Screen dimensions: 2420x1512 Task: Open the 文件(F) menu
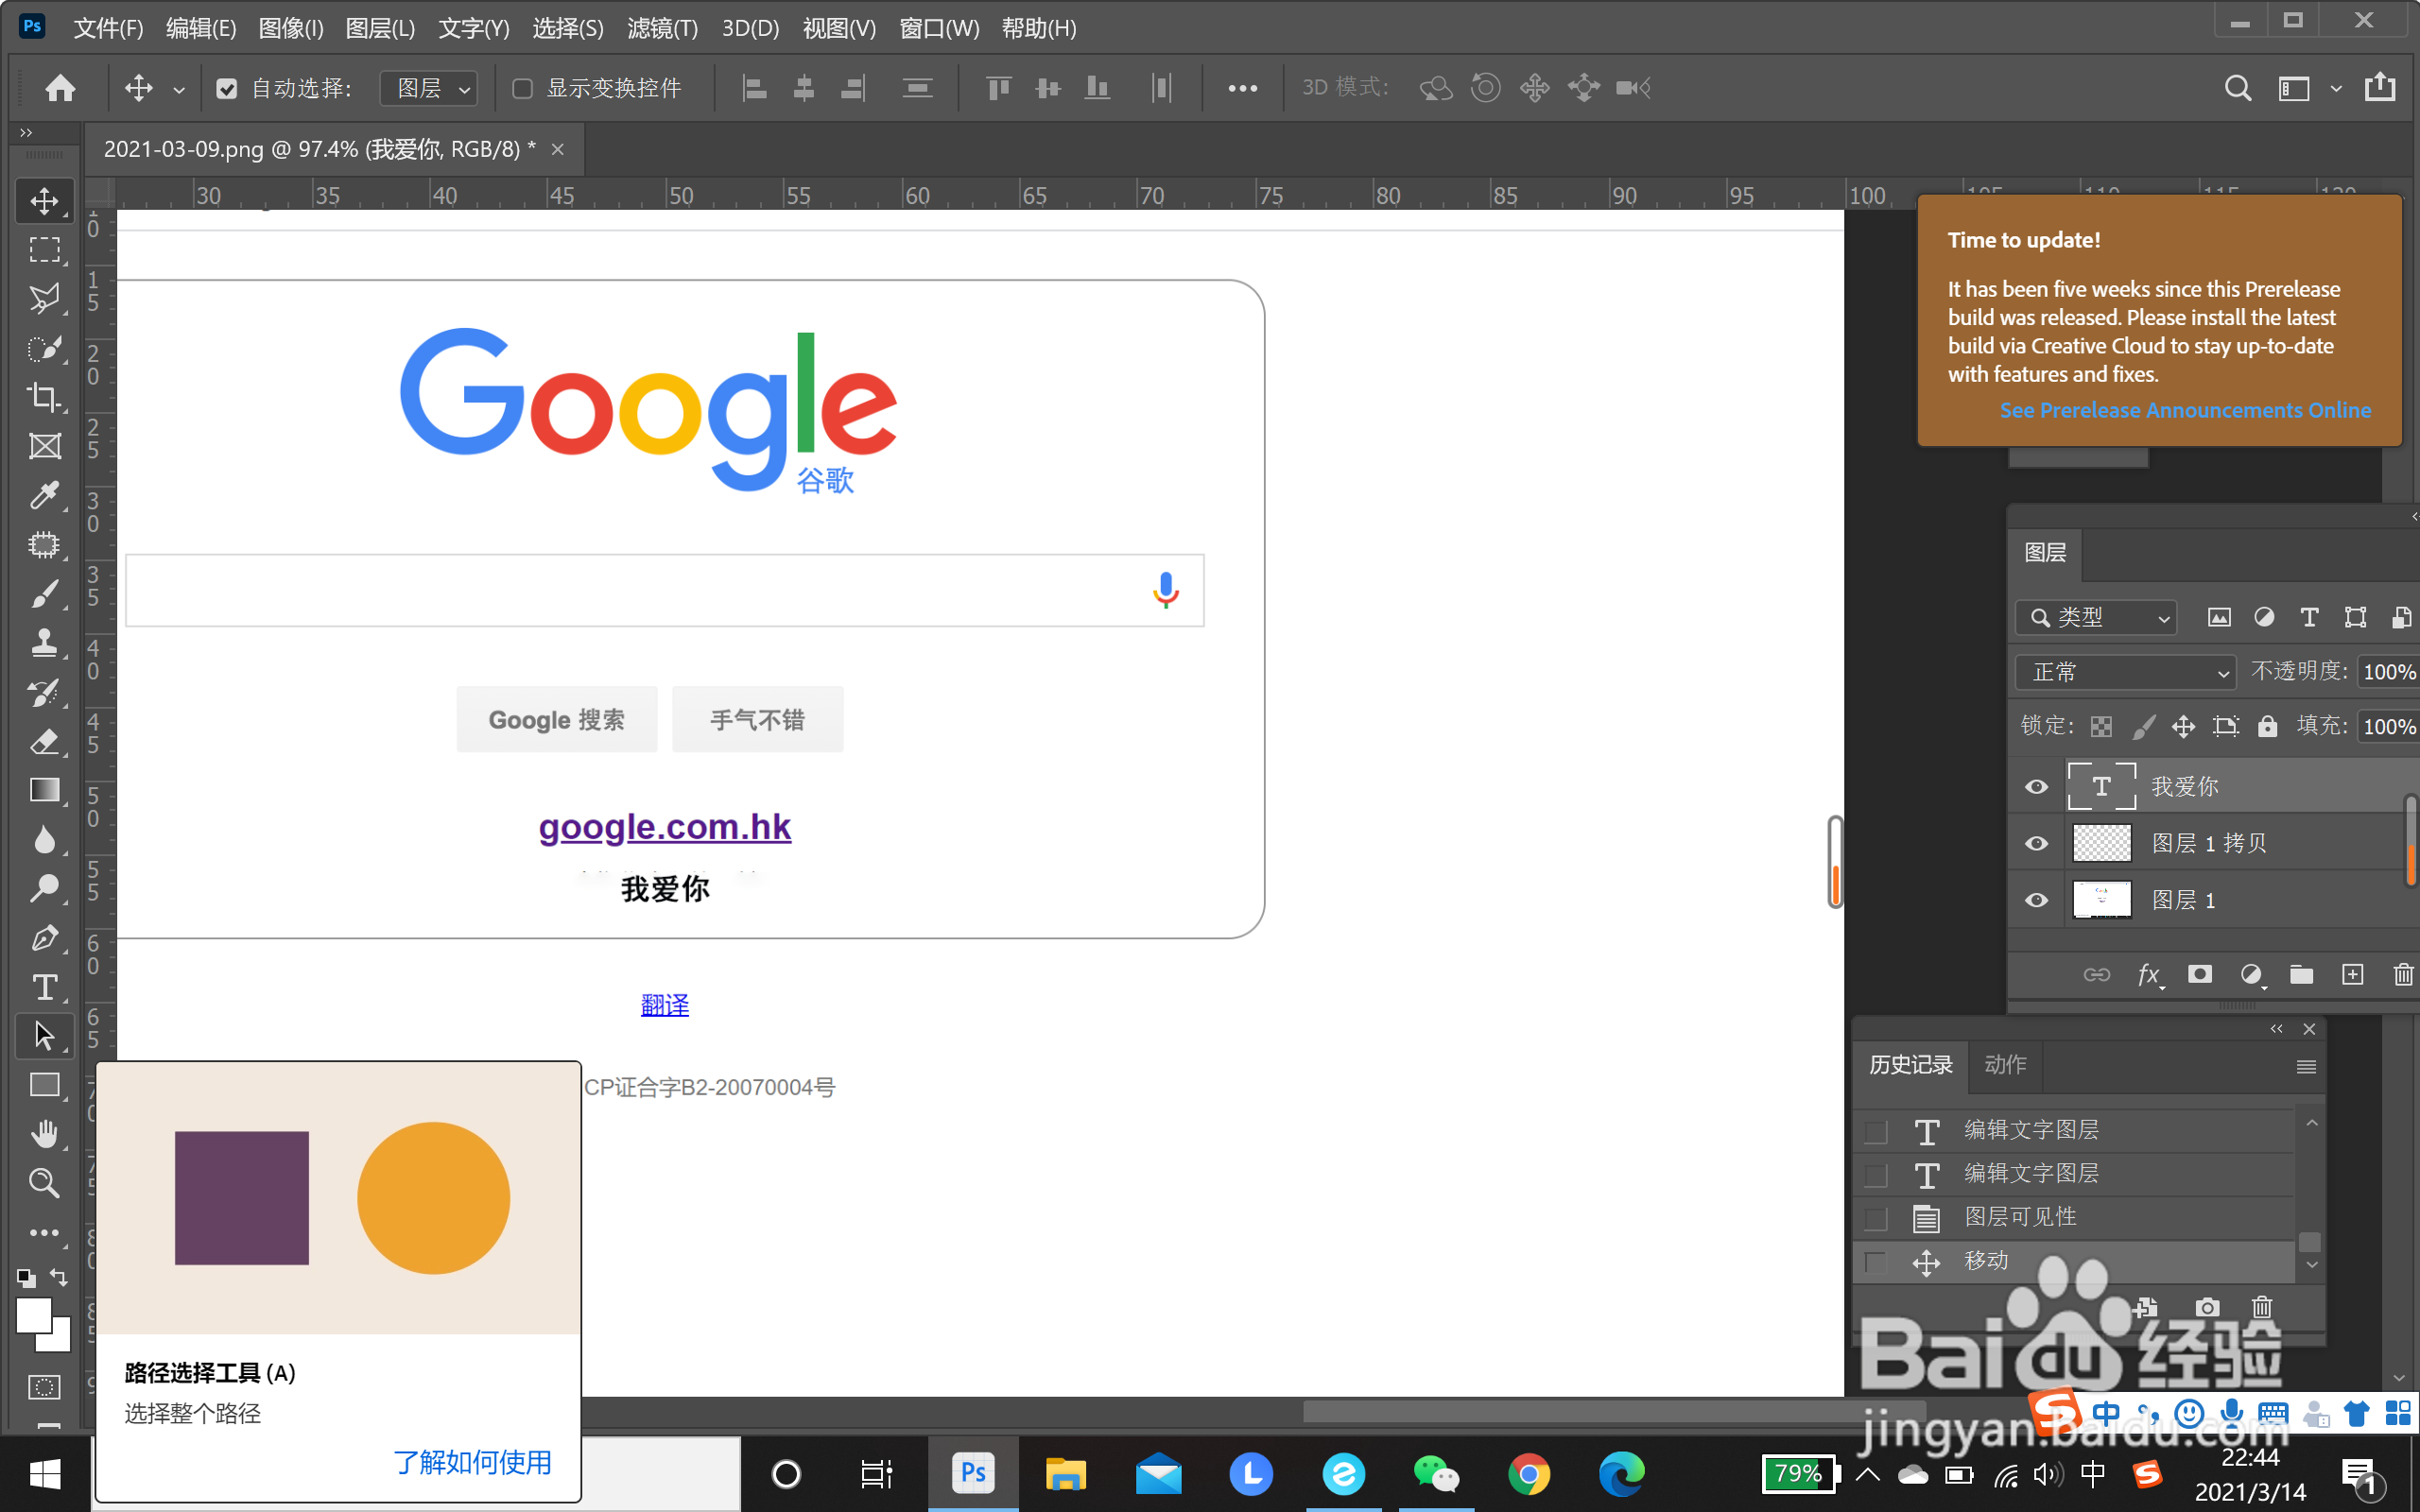point(108,28)
